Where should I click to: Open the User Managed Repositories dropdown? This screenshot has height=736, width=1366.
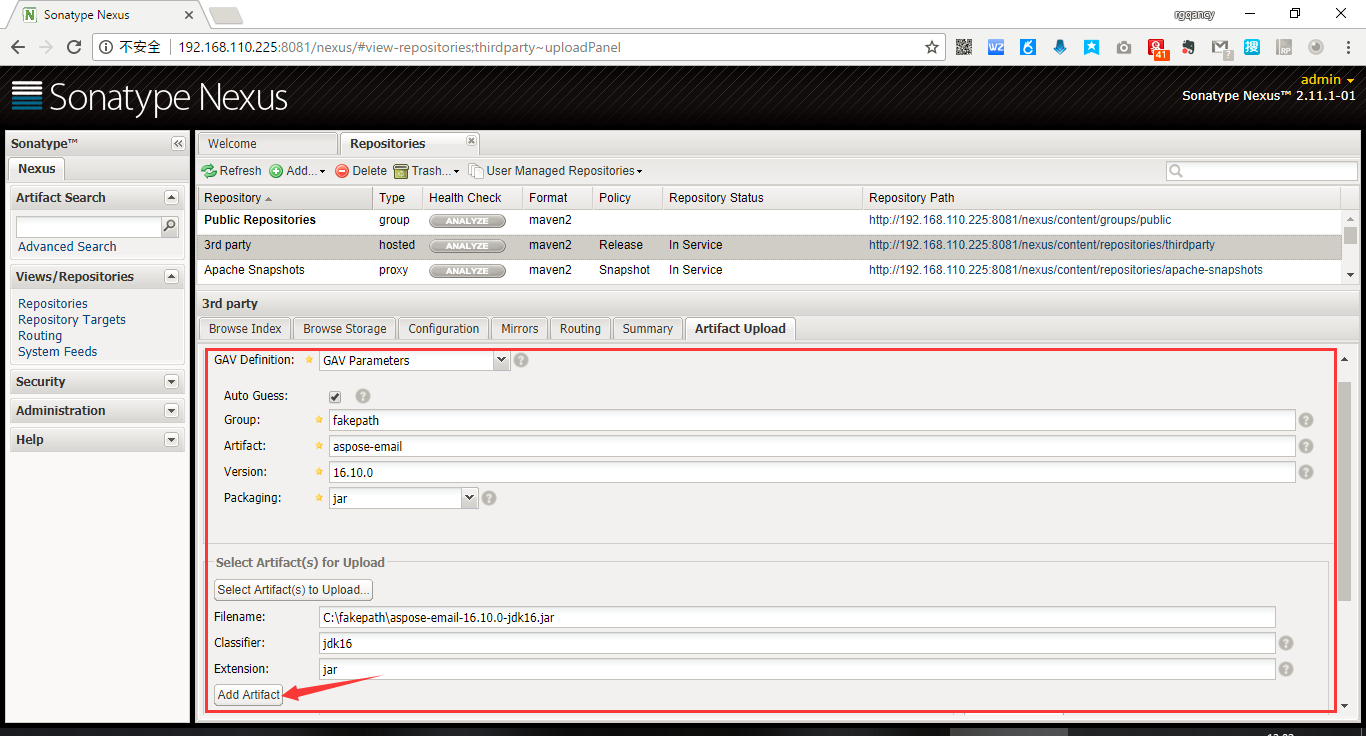point(556,171)
